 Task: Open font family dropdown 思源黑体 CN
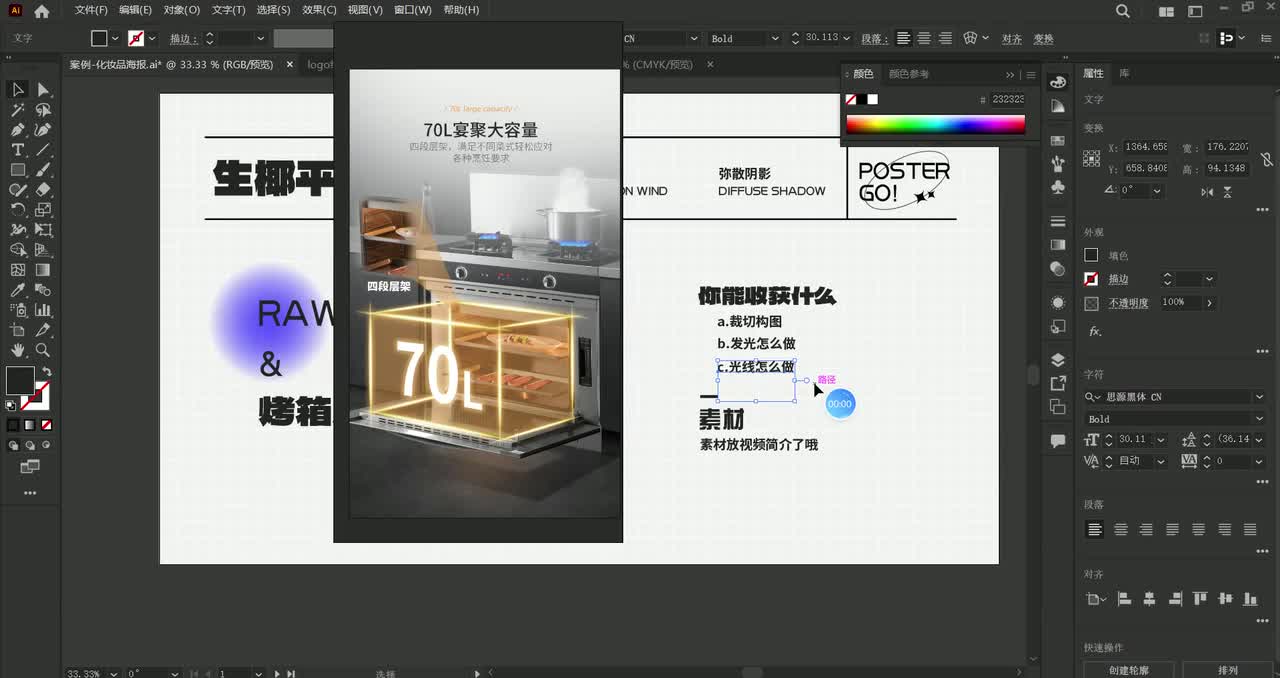(x=1259, y=397)
